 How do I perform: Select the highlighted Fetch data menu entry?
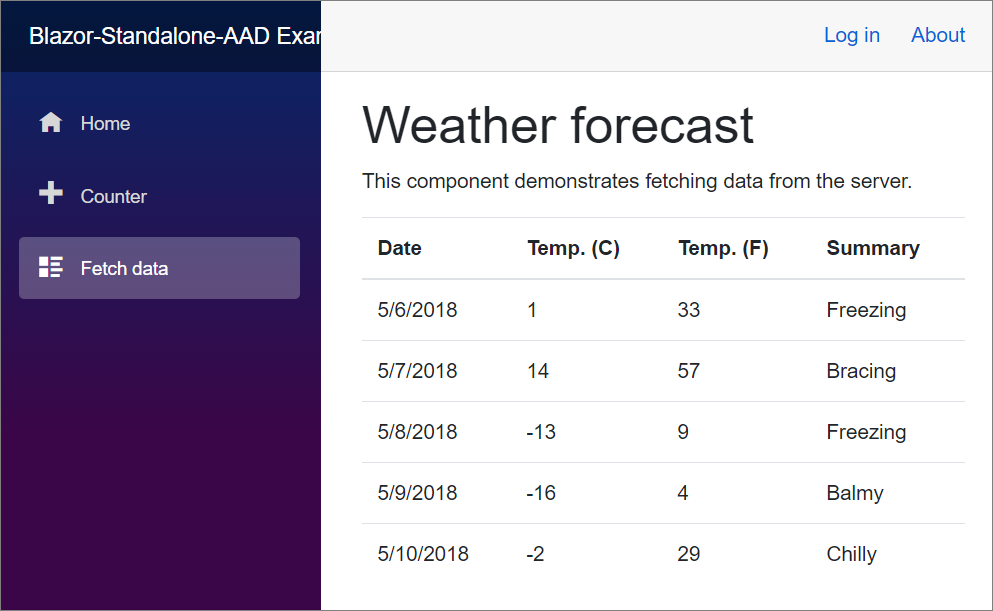[124, 268]
